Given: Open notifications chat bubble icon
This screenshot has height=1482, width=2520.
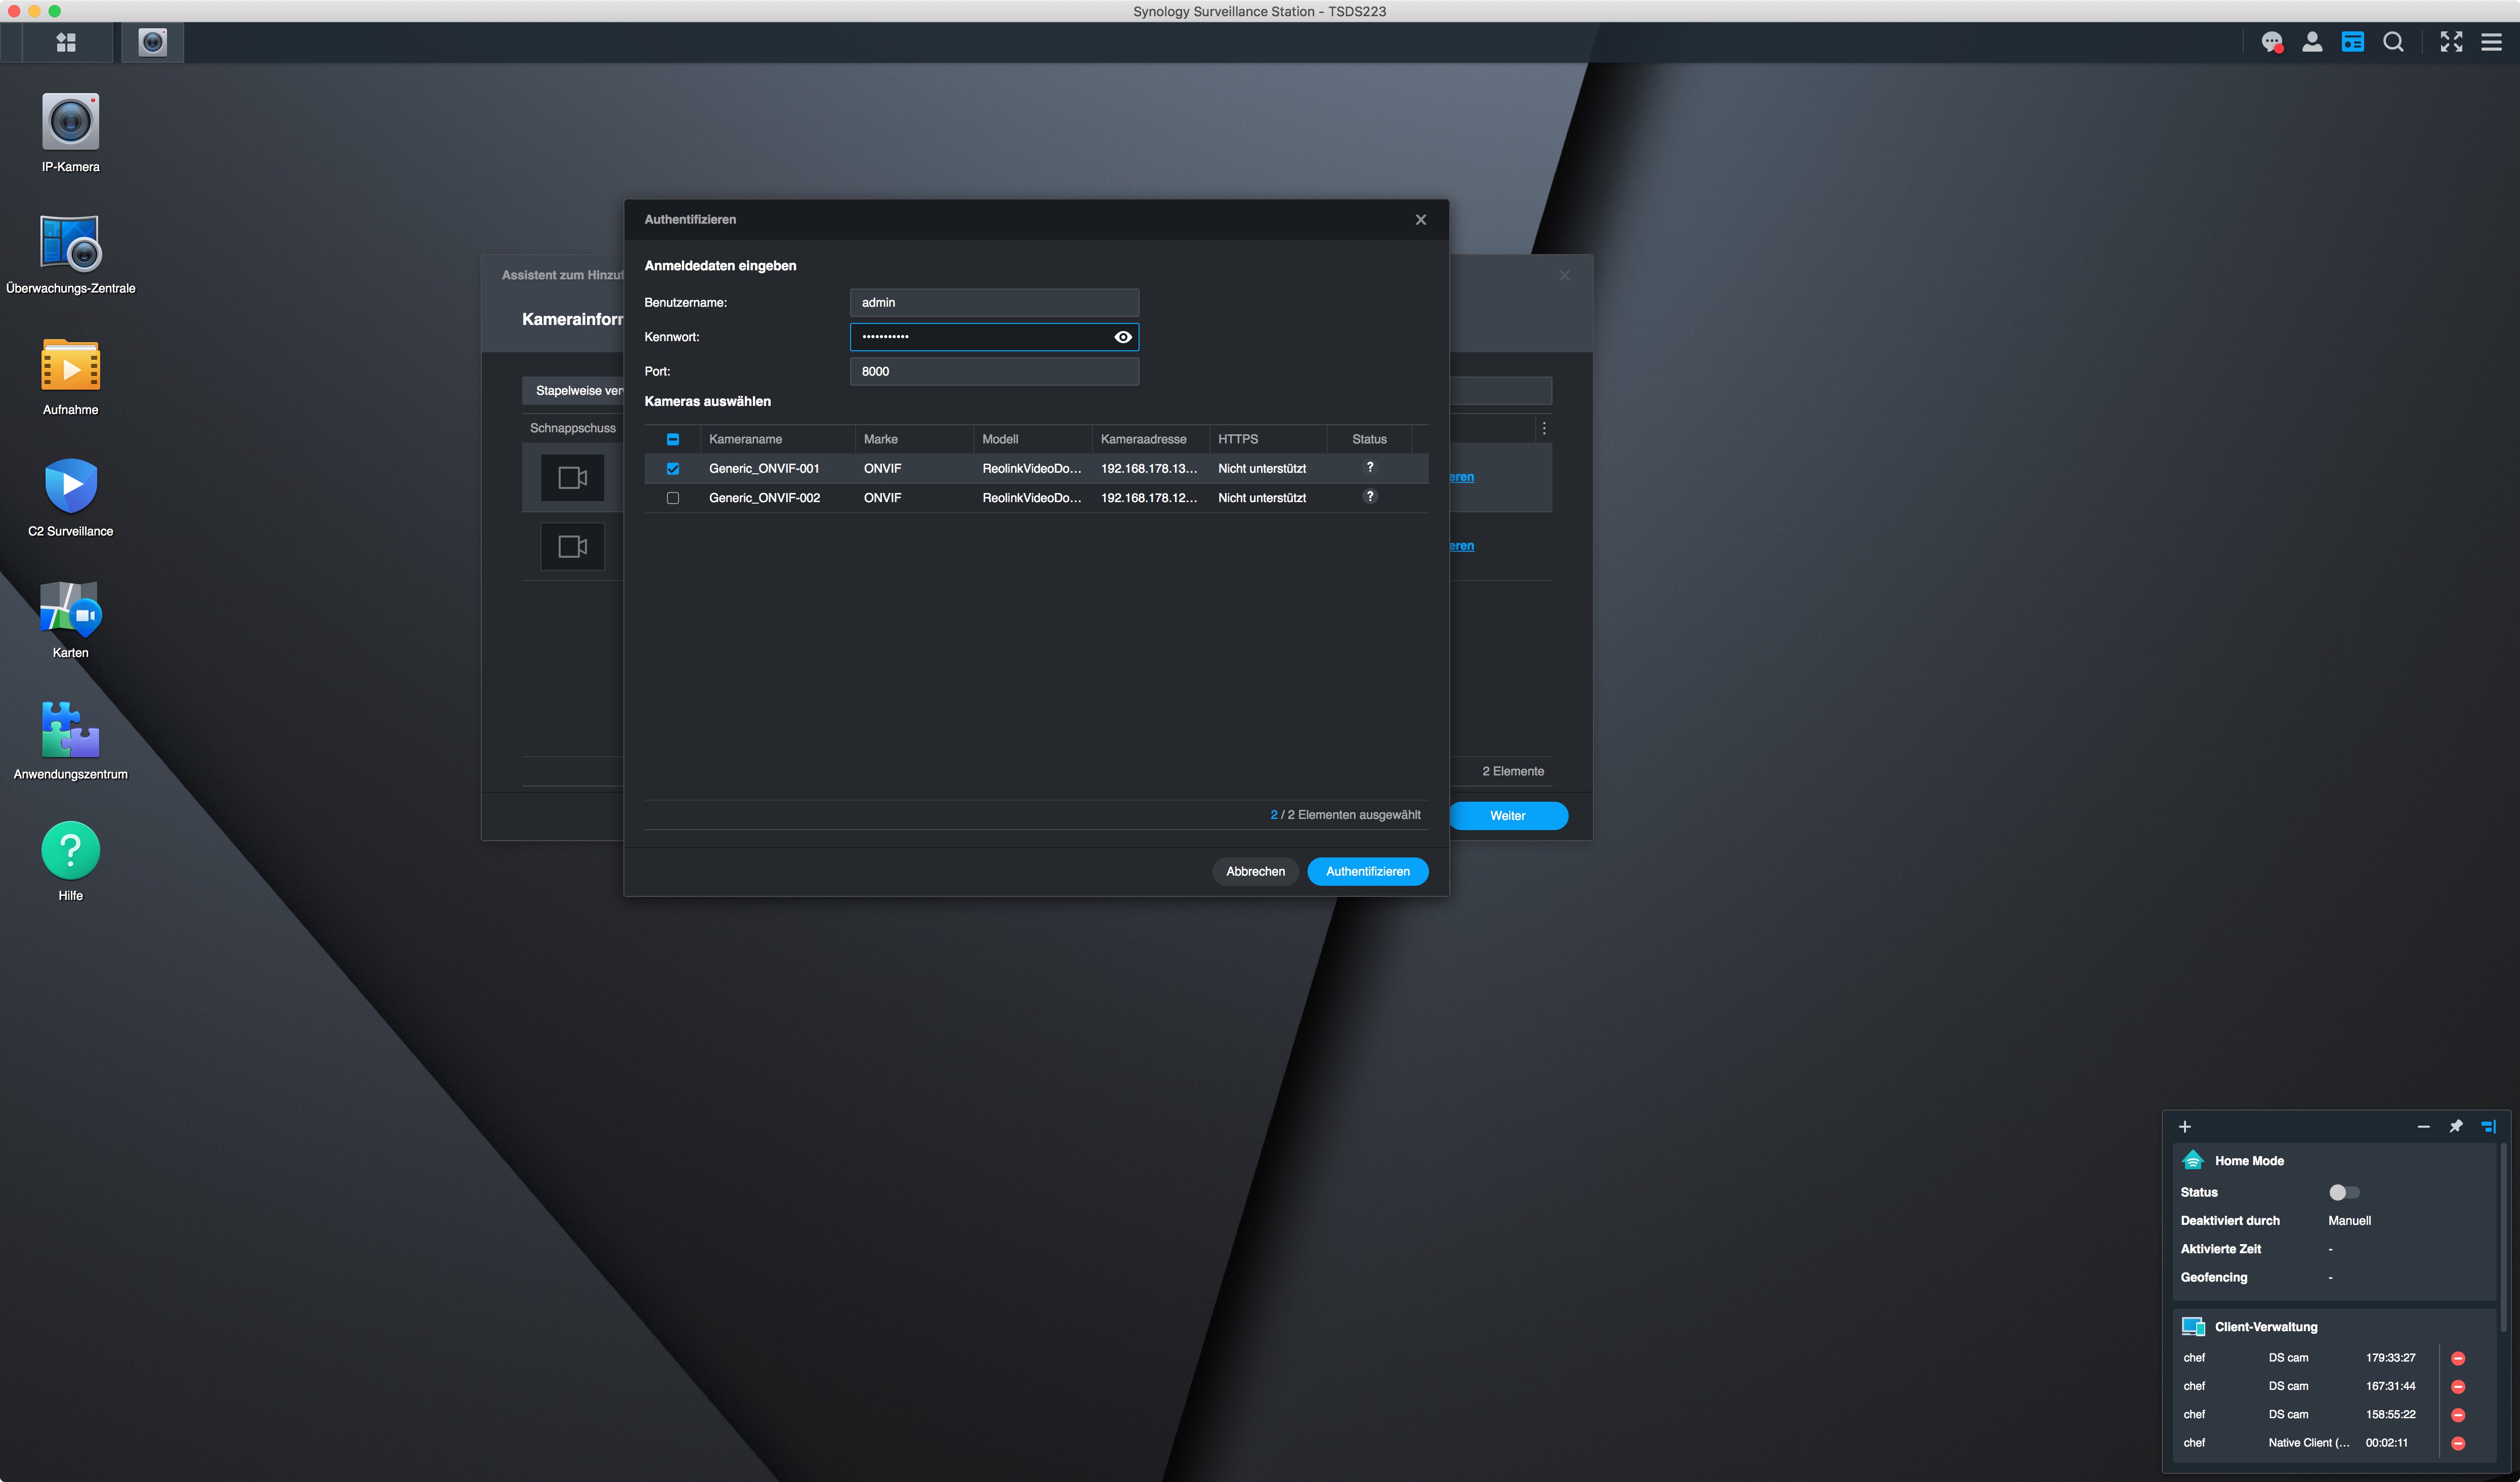Looking at the screenshot, I should (x=2271, y=42).
